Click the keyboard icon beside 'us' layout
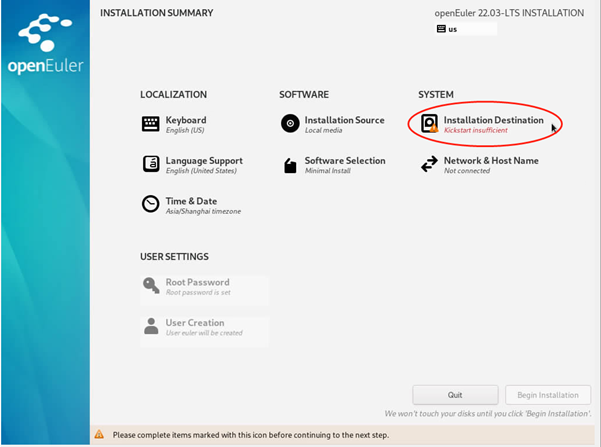The image size is (601, 447). 441,29
